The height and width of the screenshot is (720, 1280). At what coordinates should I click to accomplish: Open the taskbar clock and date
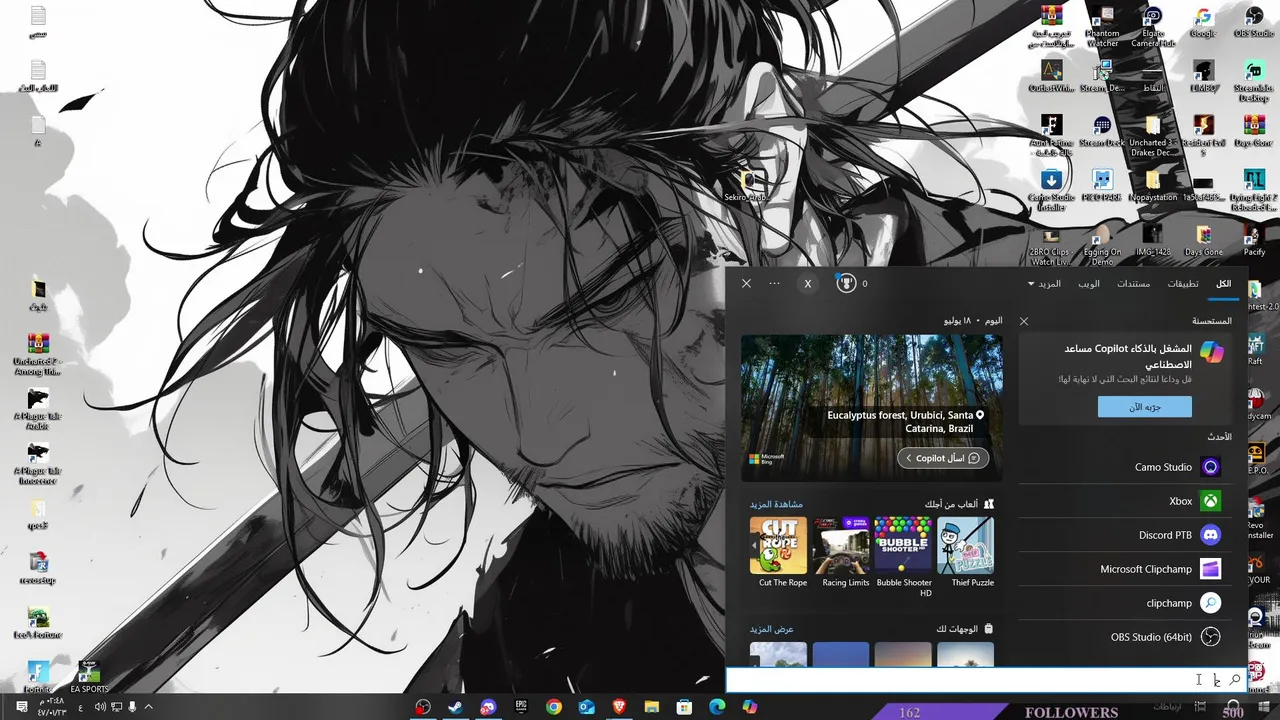(x=50, y=707)
